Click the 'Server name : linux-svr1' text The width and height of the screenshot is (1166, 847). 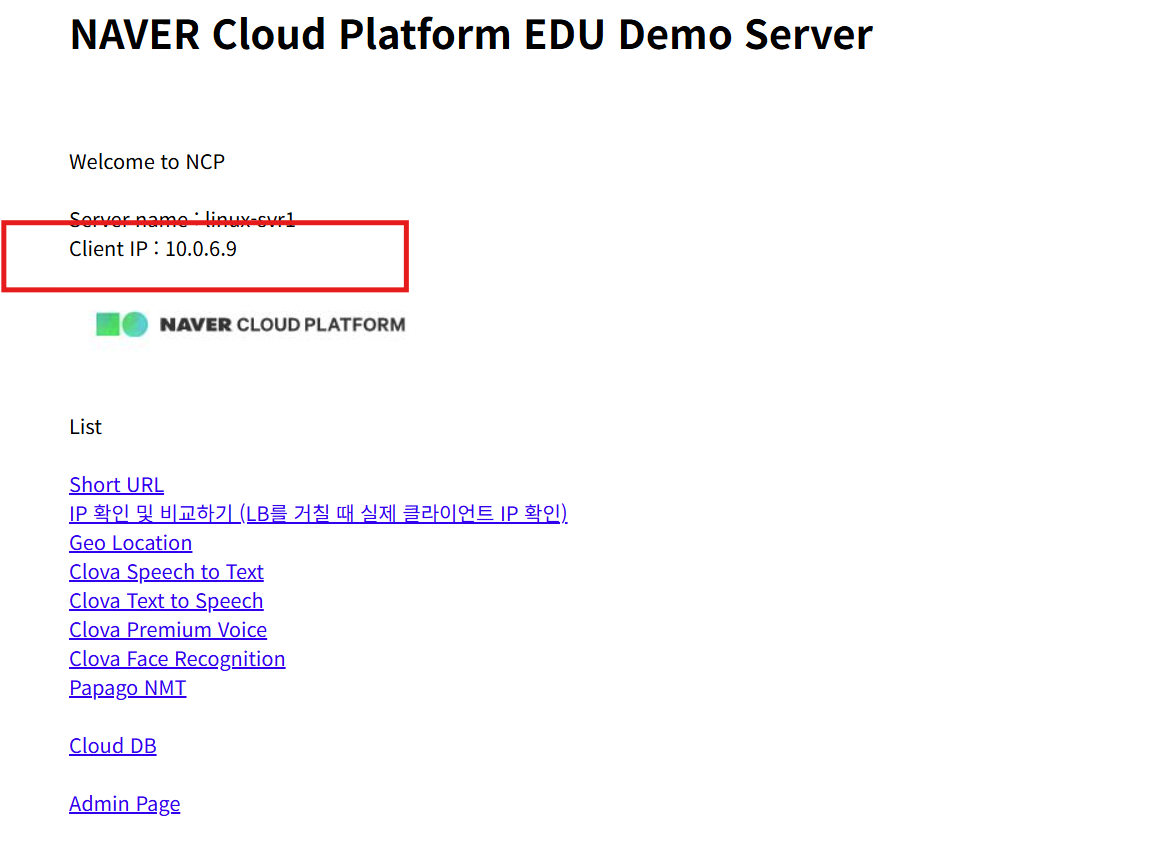[182, 219]
